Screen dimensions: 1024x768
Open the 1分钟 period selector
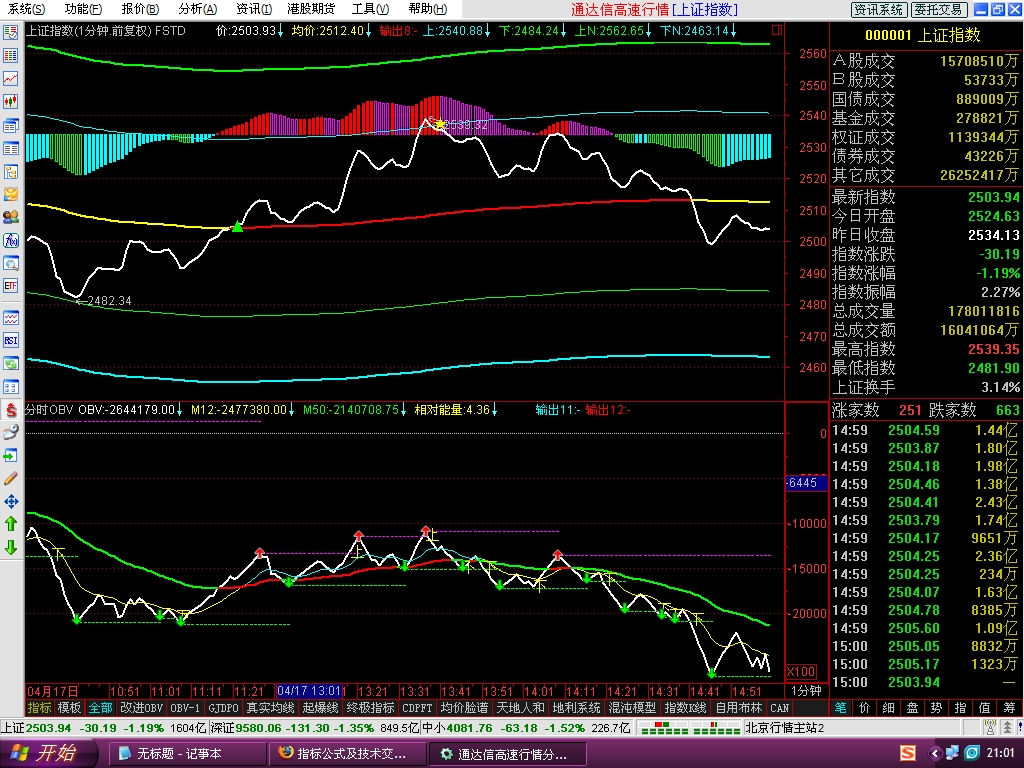(x=806, y=691)
